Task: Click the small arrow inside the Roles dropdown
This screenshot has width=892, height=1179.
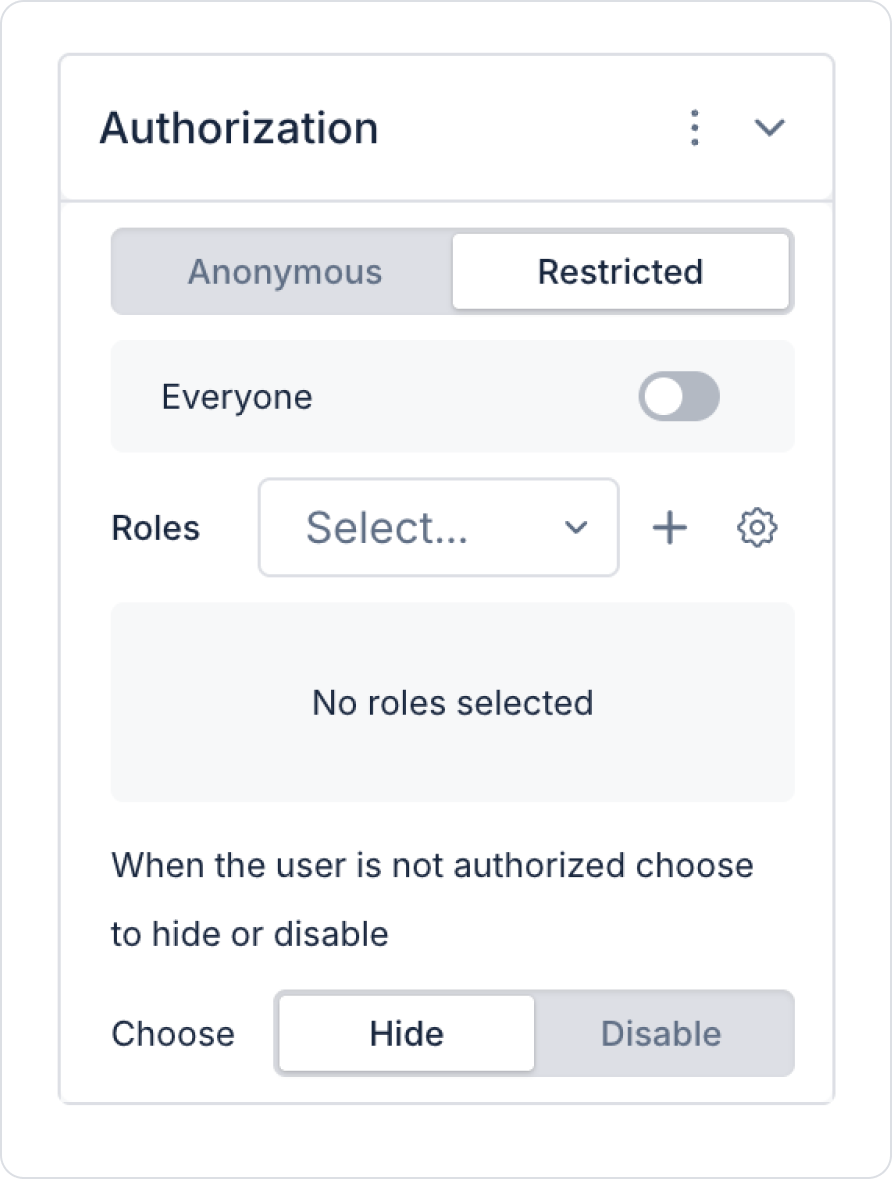Action: (576, 527)
